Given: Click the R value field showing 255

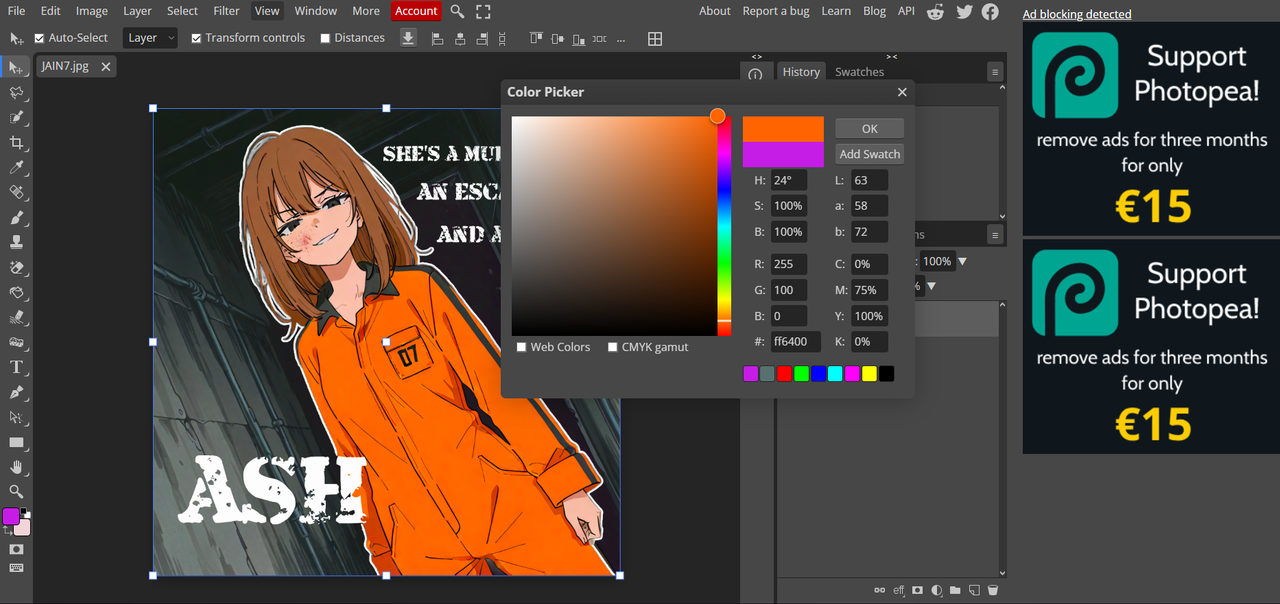Looking at the screenshot, I should 789,264.
